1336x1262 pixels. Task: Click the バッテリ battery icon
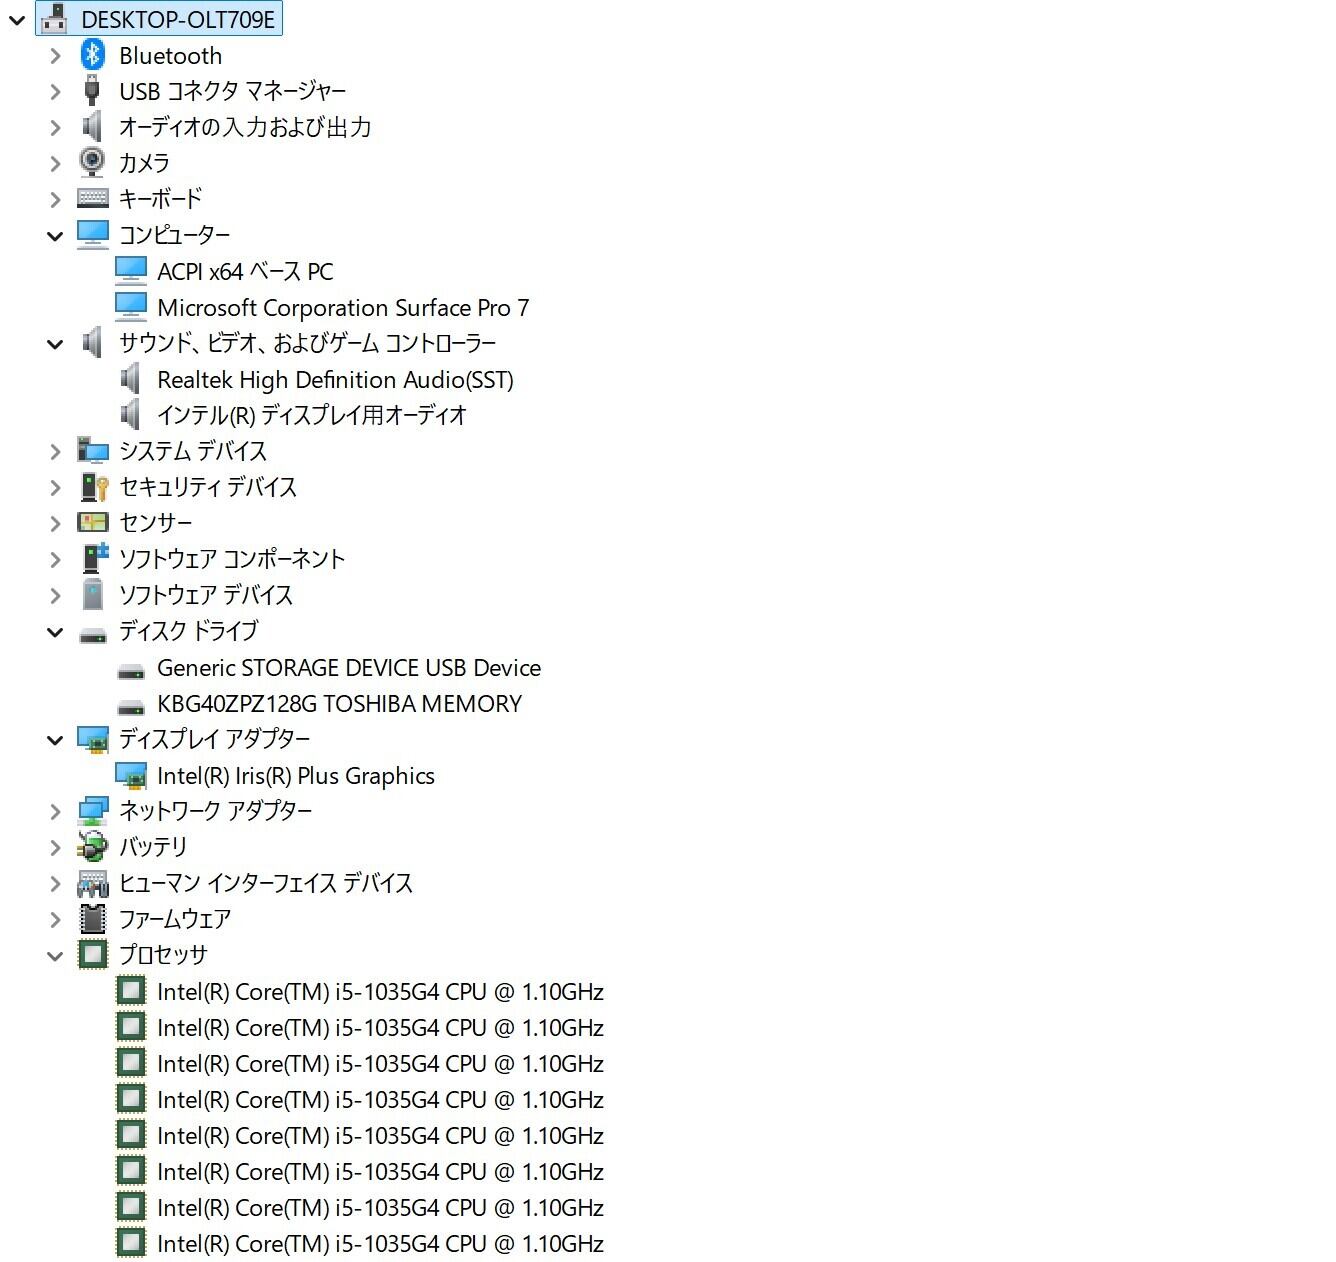(x=93, y=847)
